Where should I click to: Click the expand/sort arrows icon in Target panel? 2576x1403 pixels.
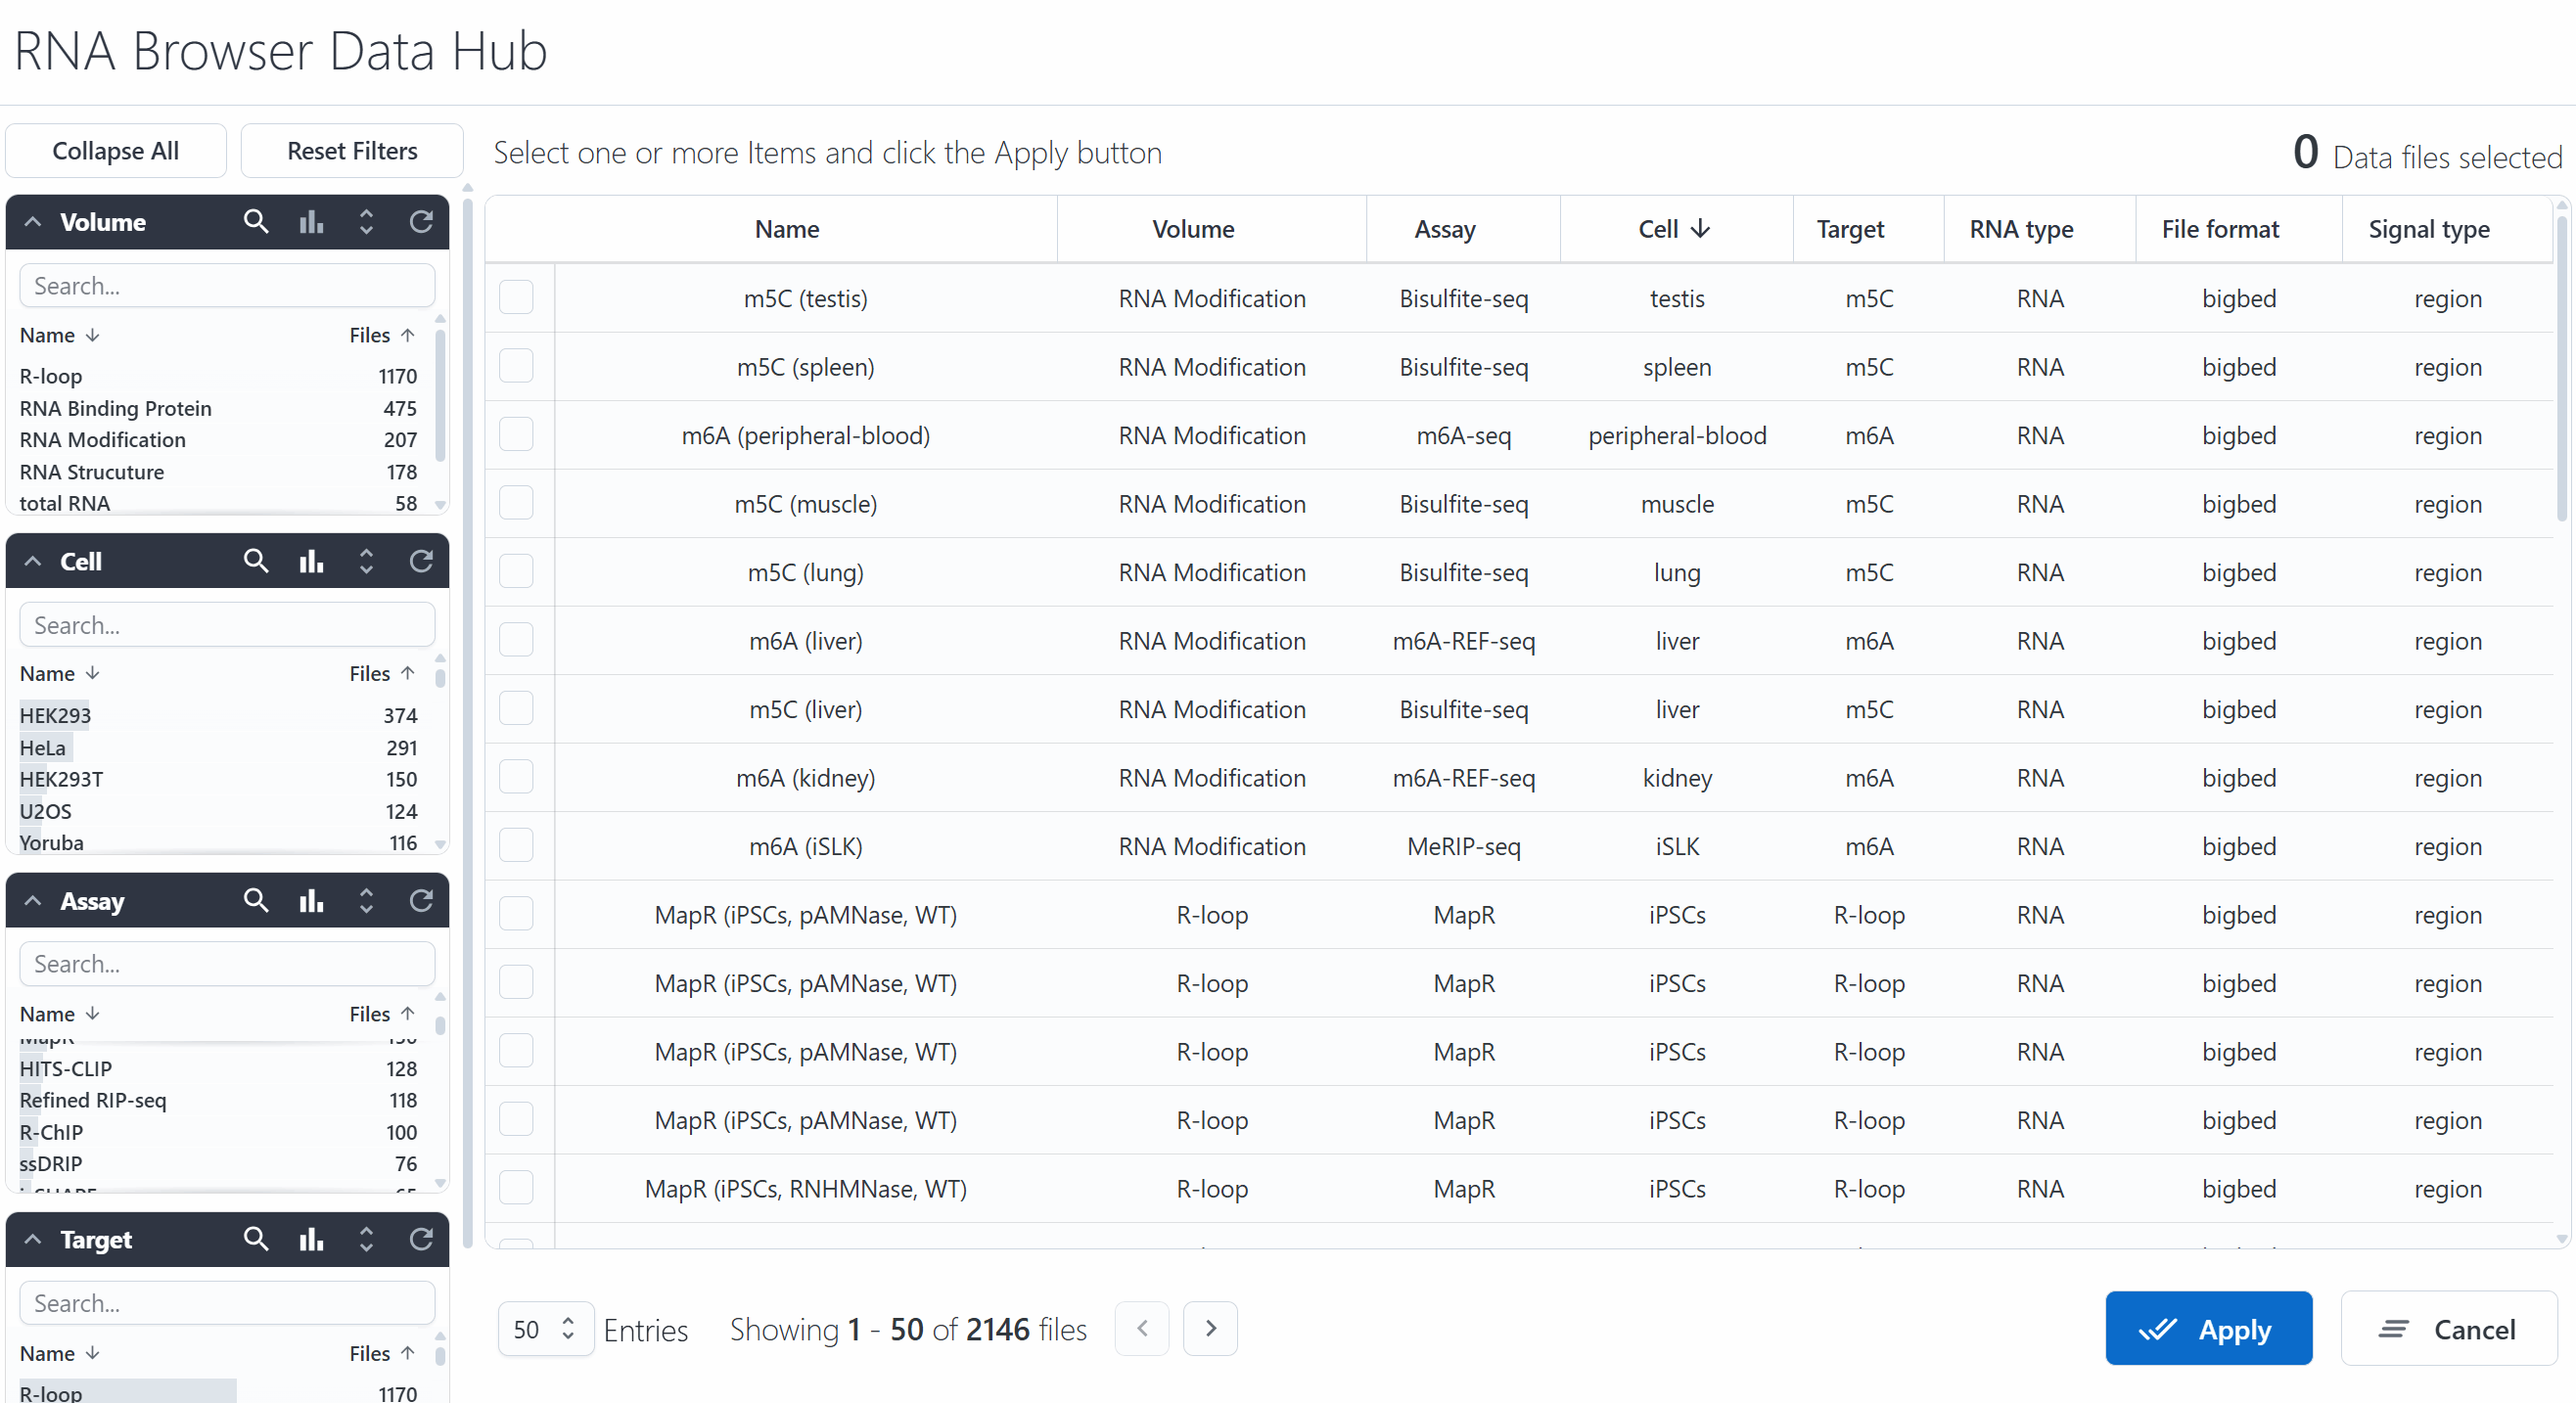coord(366,1240)
